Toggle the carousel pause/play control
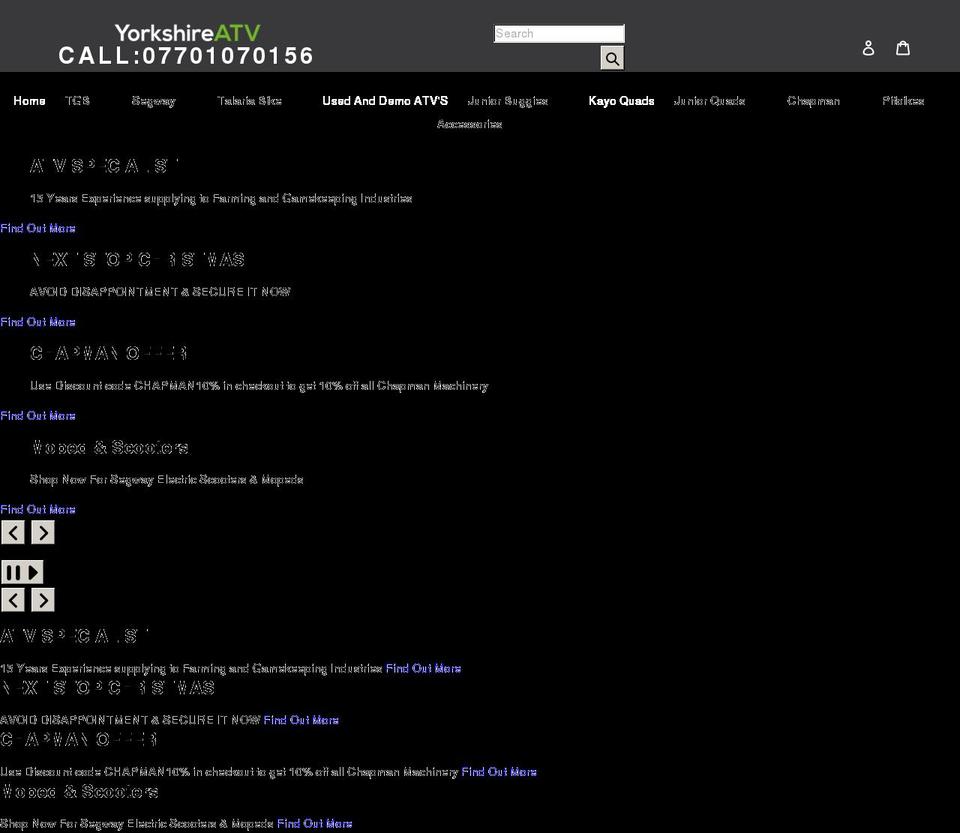960x833 pixels. pyautogui.click(x=21, y=571)
